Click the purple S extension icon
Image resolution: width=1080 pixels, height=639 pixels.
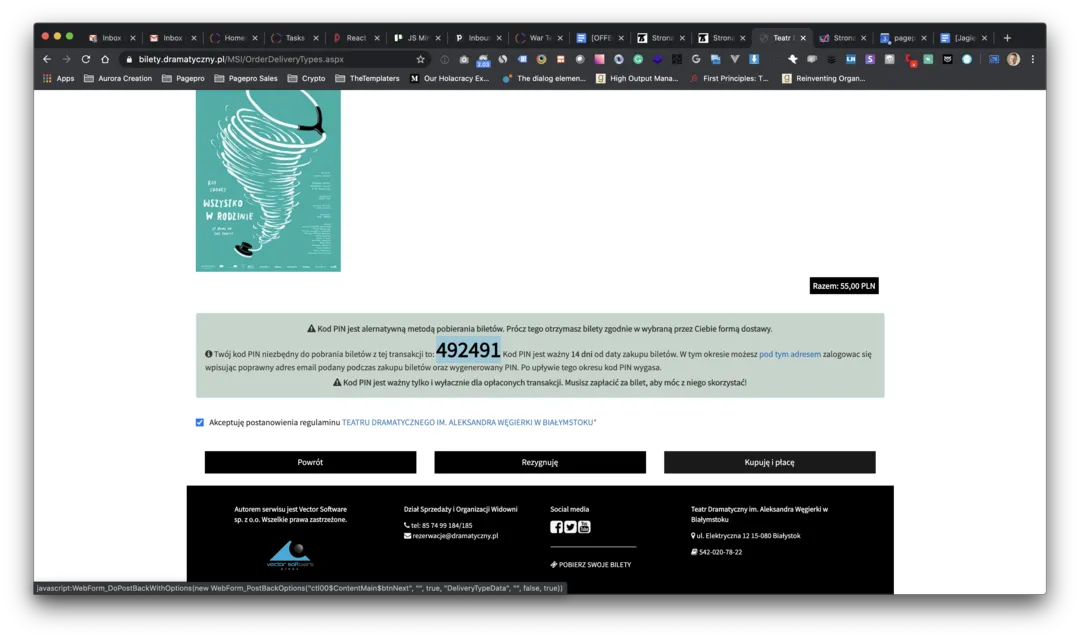[870, 59]
